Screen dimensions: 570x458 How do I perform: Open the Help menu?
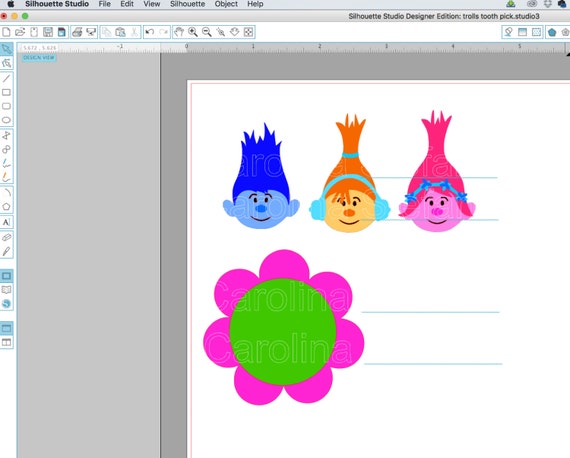255,4
